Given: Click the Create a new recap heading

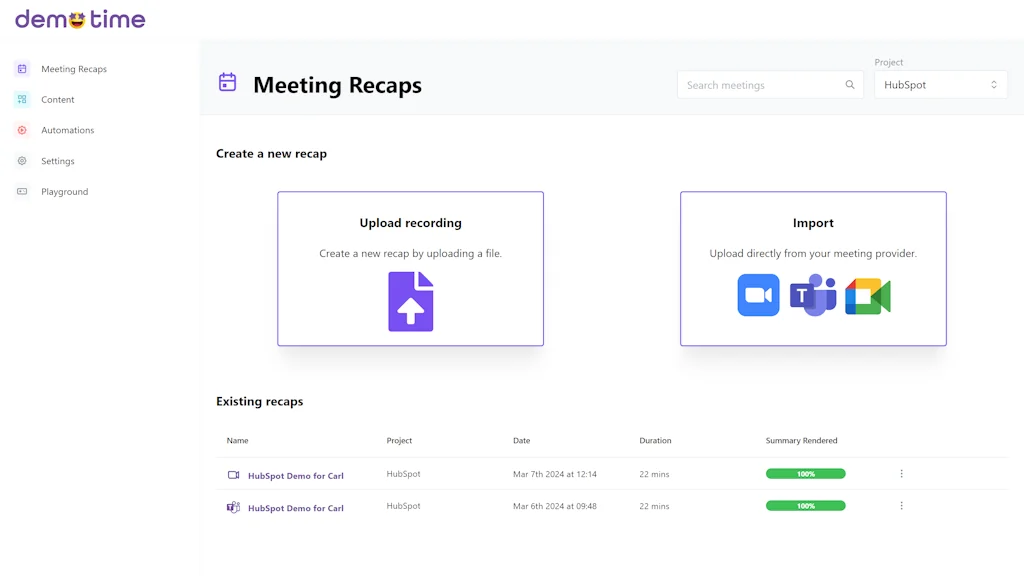Looking at the screenshot, I should 271,153.
